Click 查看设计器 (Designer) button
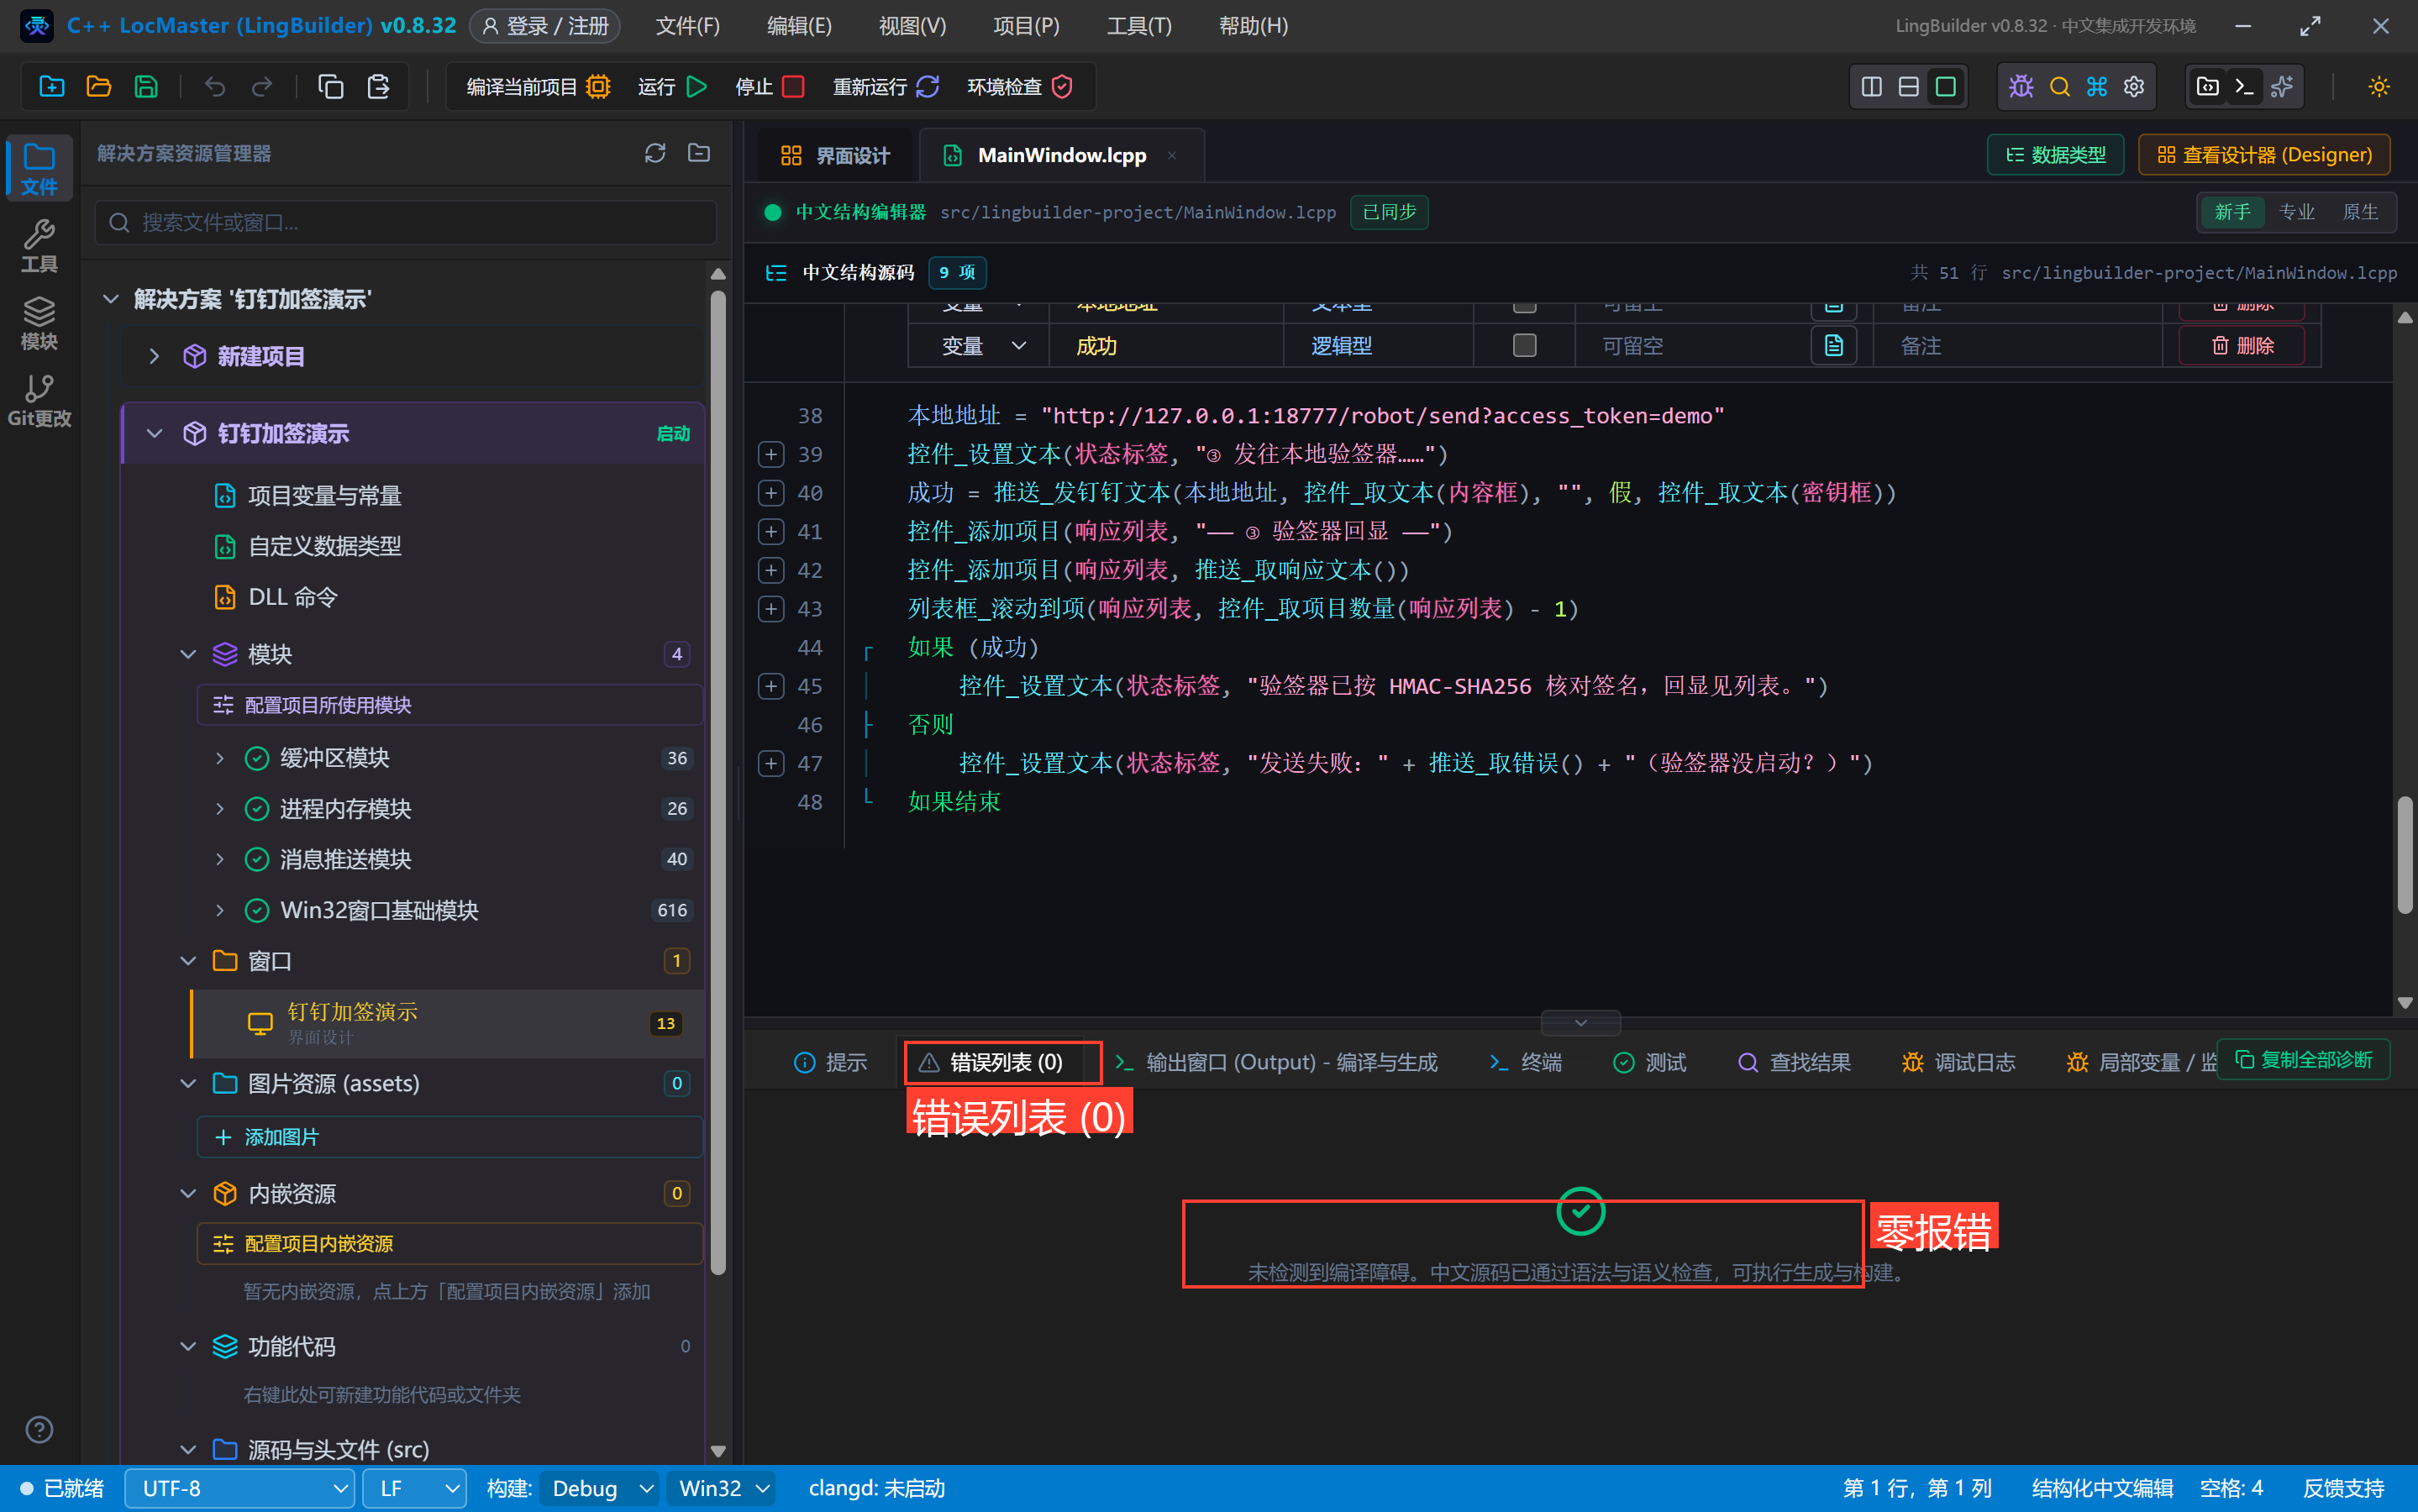The height and width of the screenshot is (1512, 2418). (2264, 155)
